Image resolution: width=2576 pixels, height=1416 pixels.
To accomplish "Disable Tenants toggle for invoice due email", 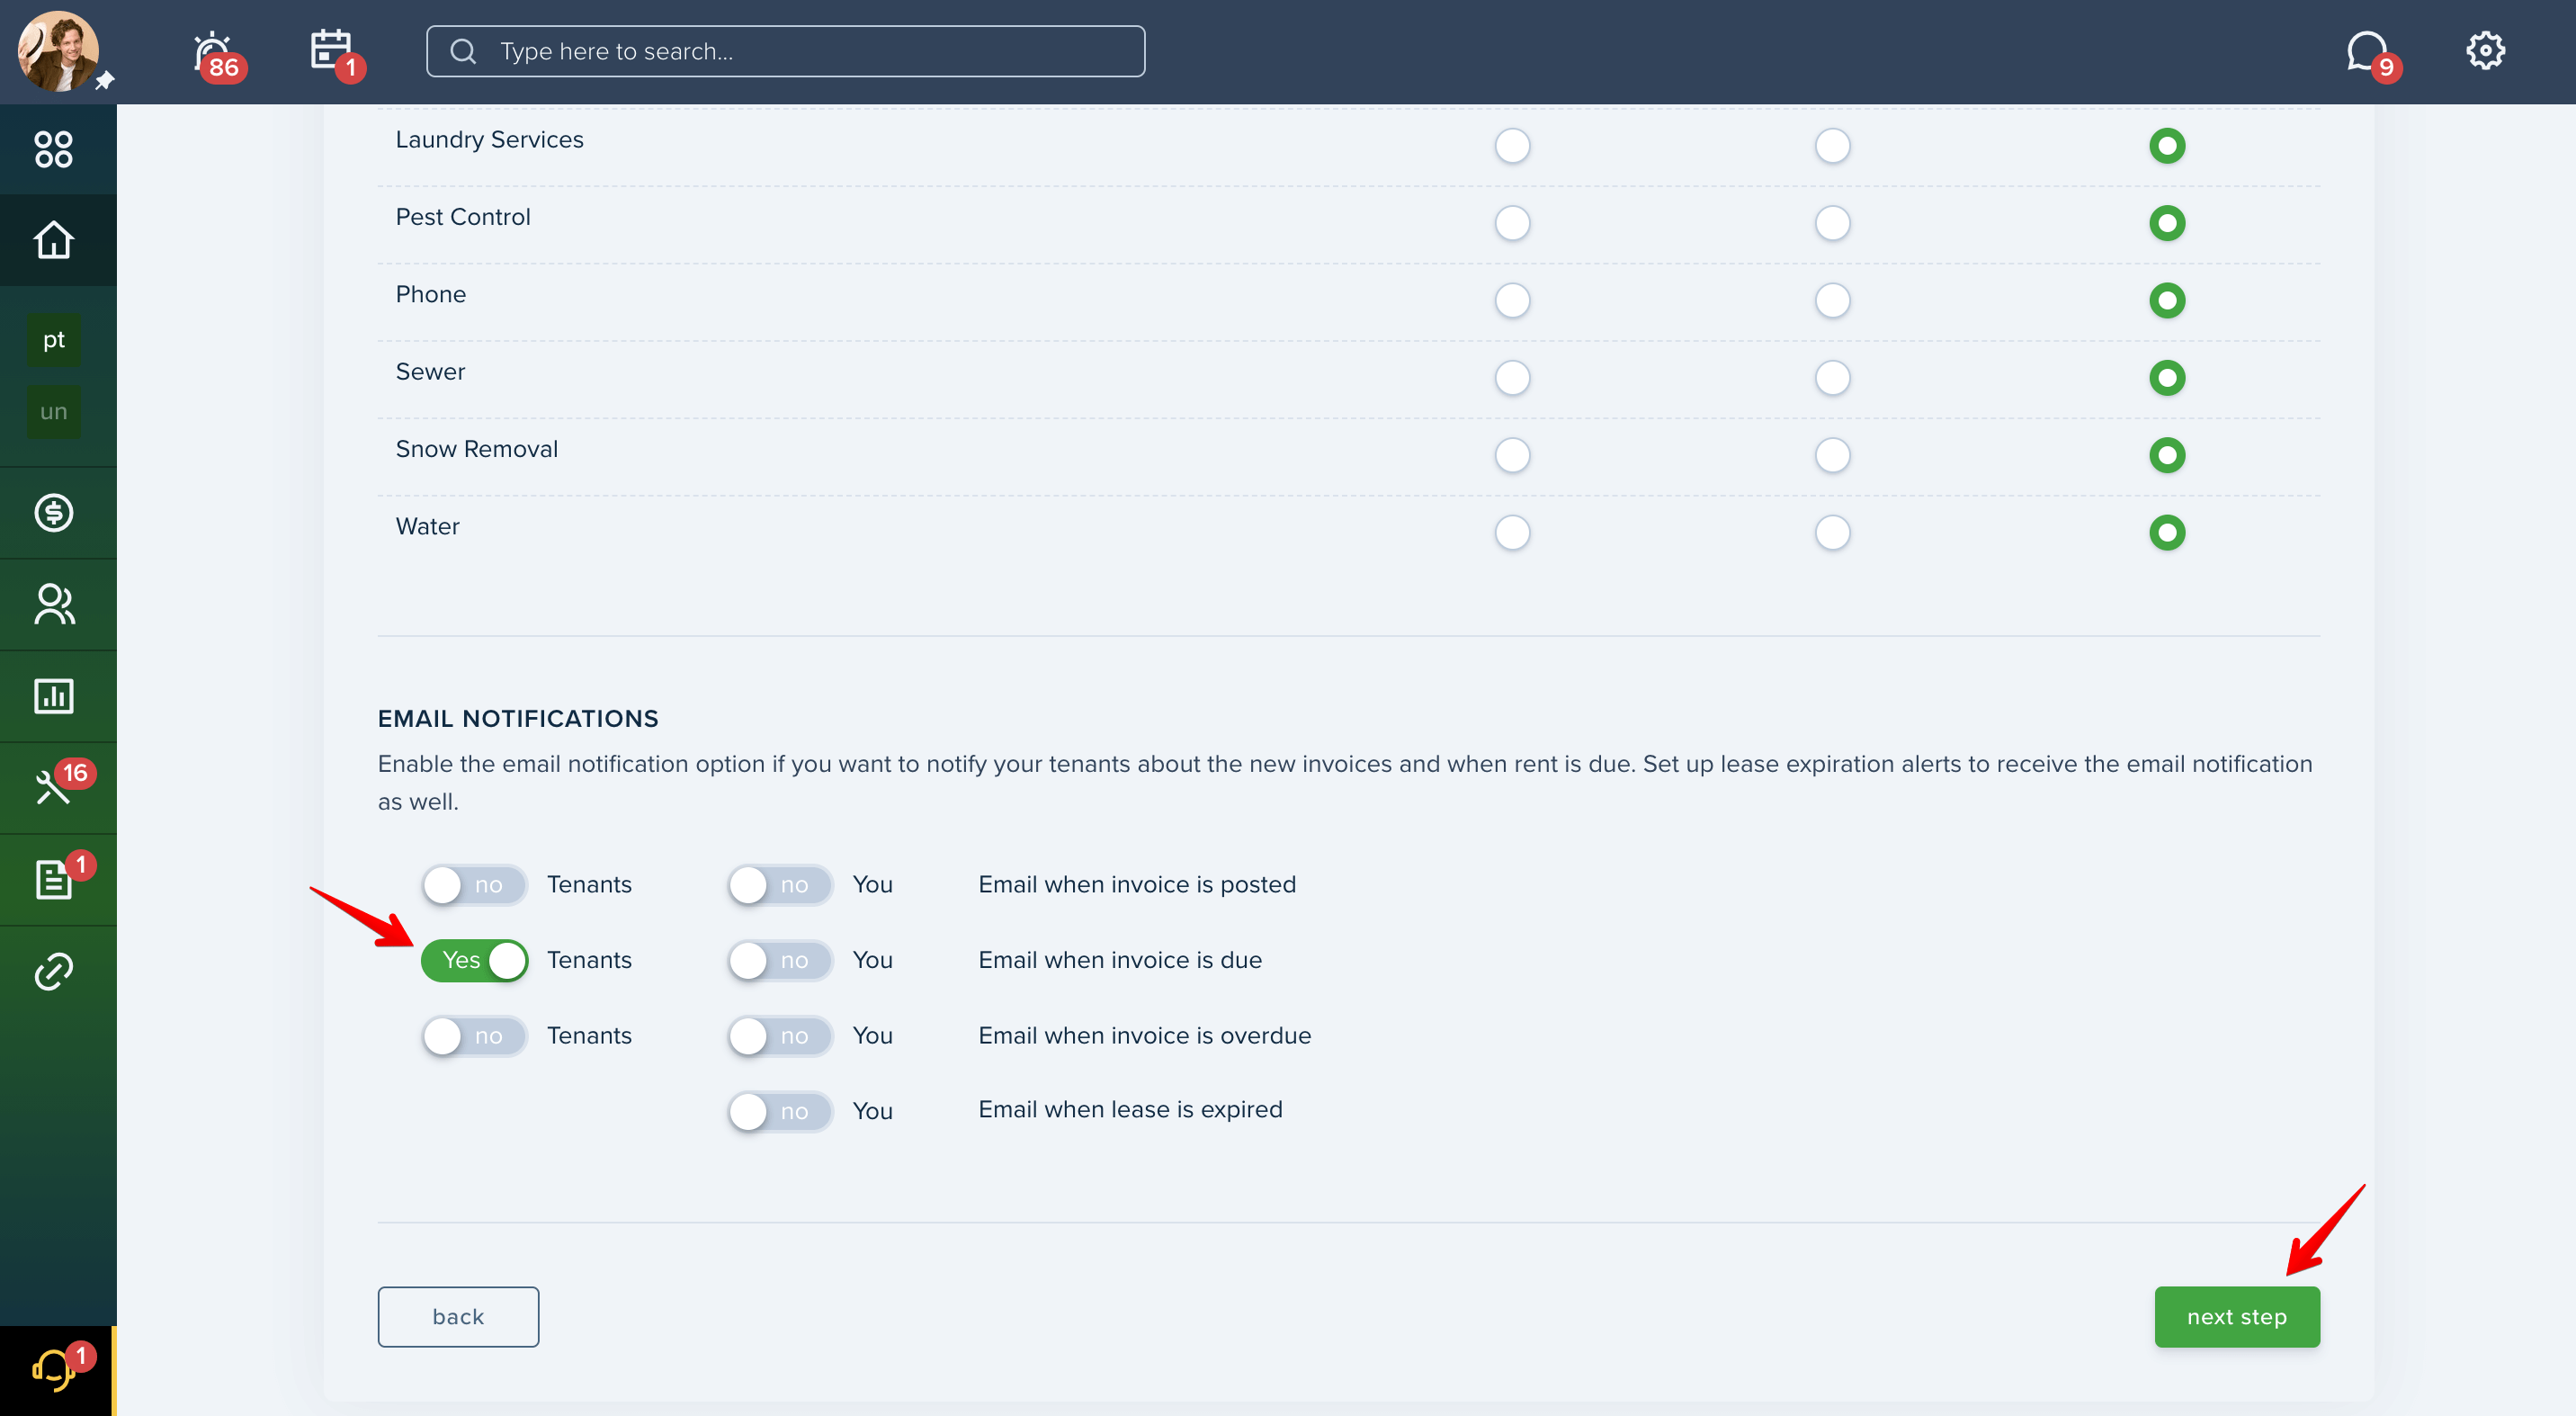I will coord(474,960).
